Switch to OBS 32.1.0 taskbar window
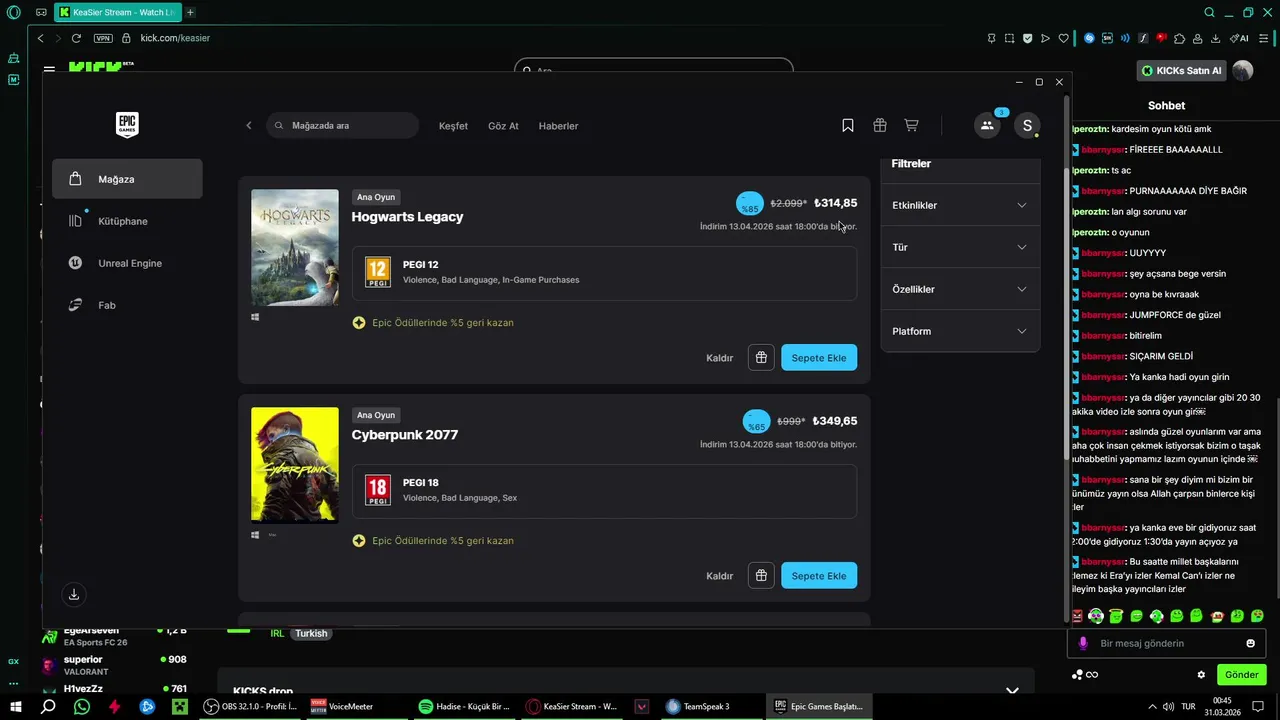Screen dimensions: 1280x720 tap(250, 706)
